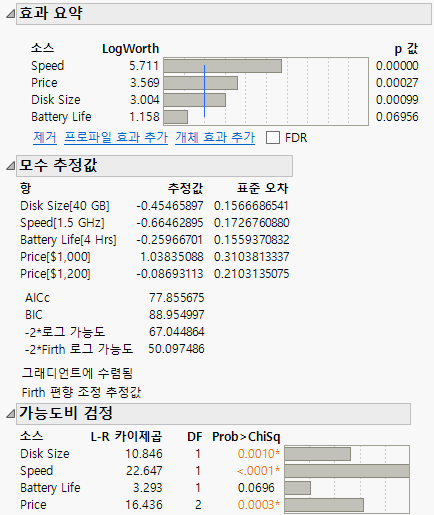Screen dimensions: 434x515
Task: Click the AICc value 77.855675
Action: coord(177,297)
